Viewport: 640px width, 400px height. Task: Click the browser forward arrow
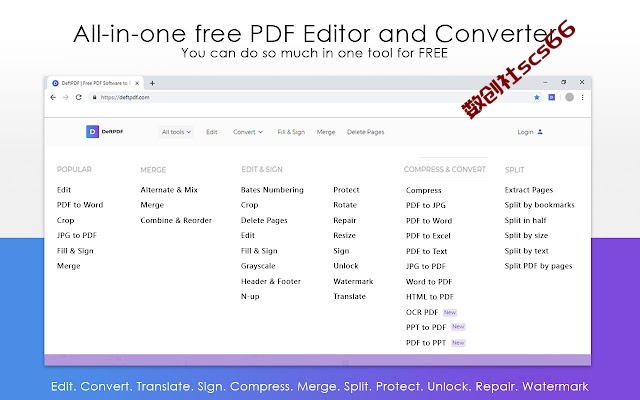(x=66, y=97)
